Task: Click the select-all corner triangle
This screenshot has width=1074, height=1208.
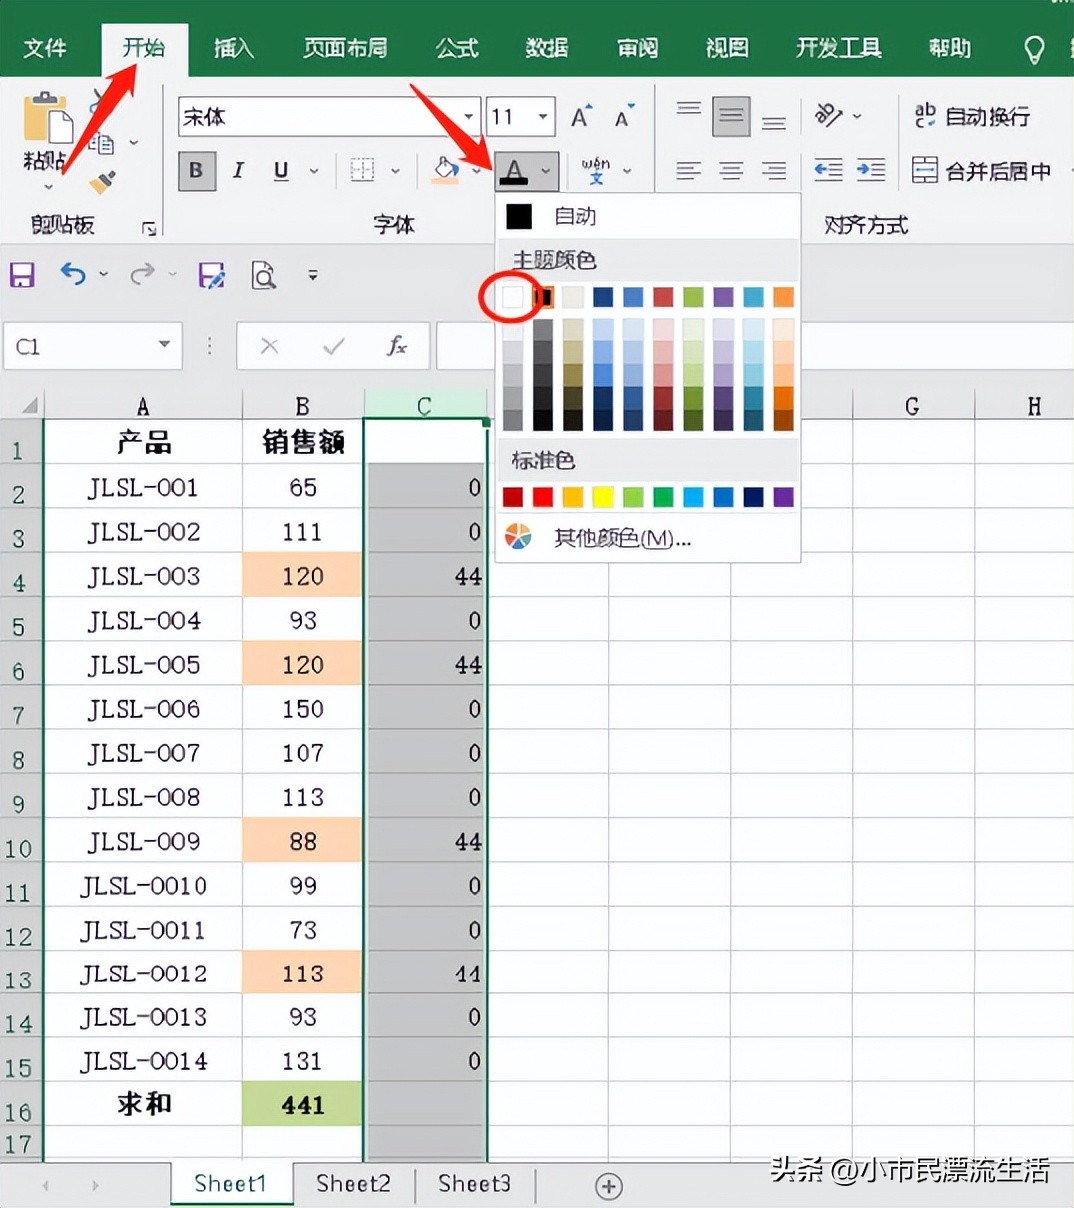Action: click(x=30, y=405)
